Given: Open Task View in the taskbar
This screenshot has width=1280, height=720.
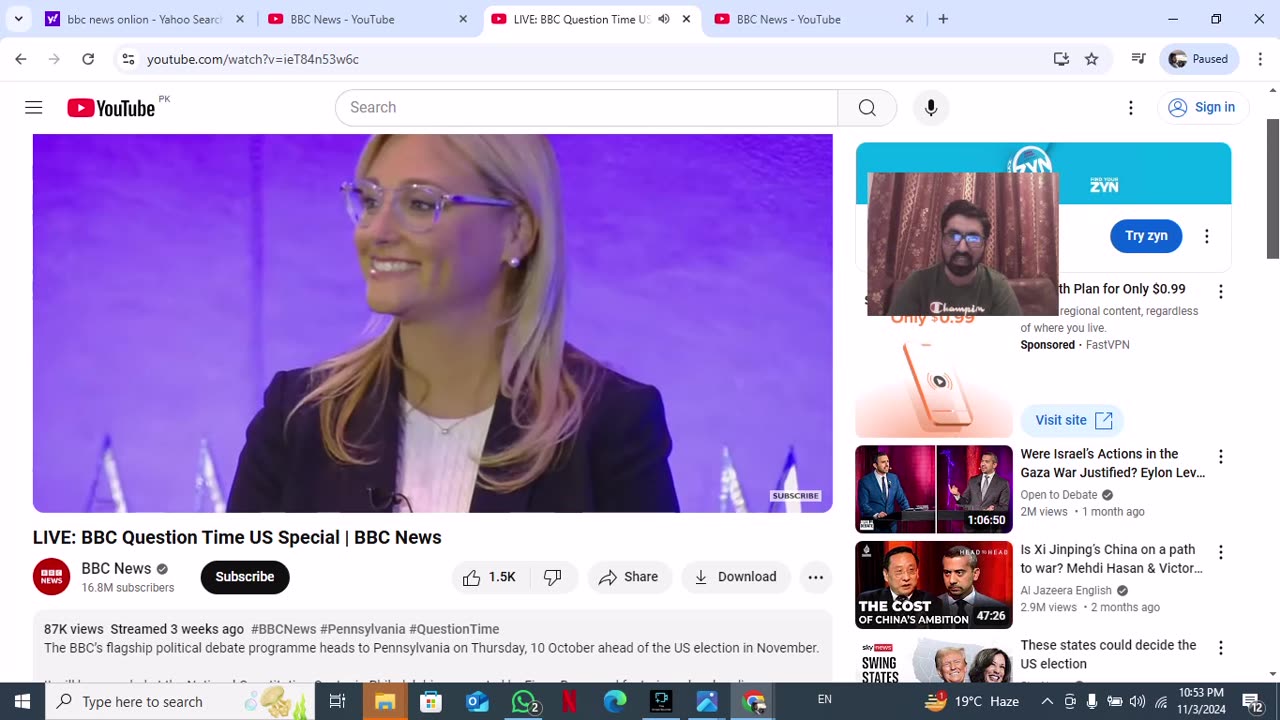Looking at the screenshot, I should tap(338, 701).
